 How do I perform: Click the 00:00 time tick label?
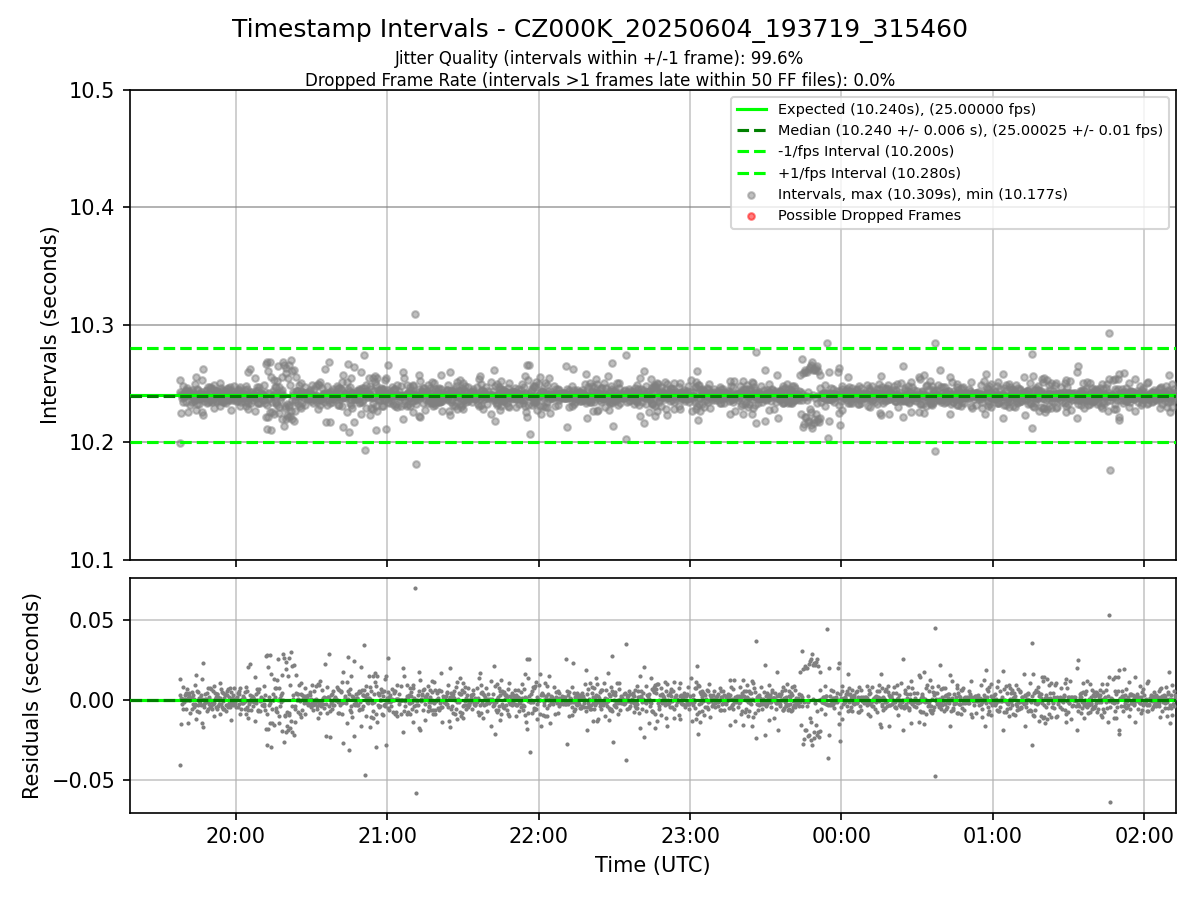point(841,834)
